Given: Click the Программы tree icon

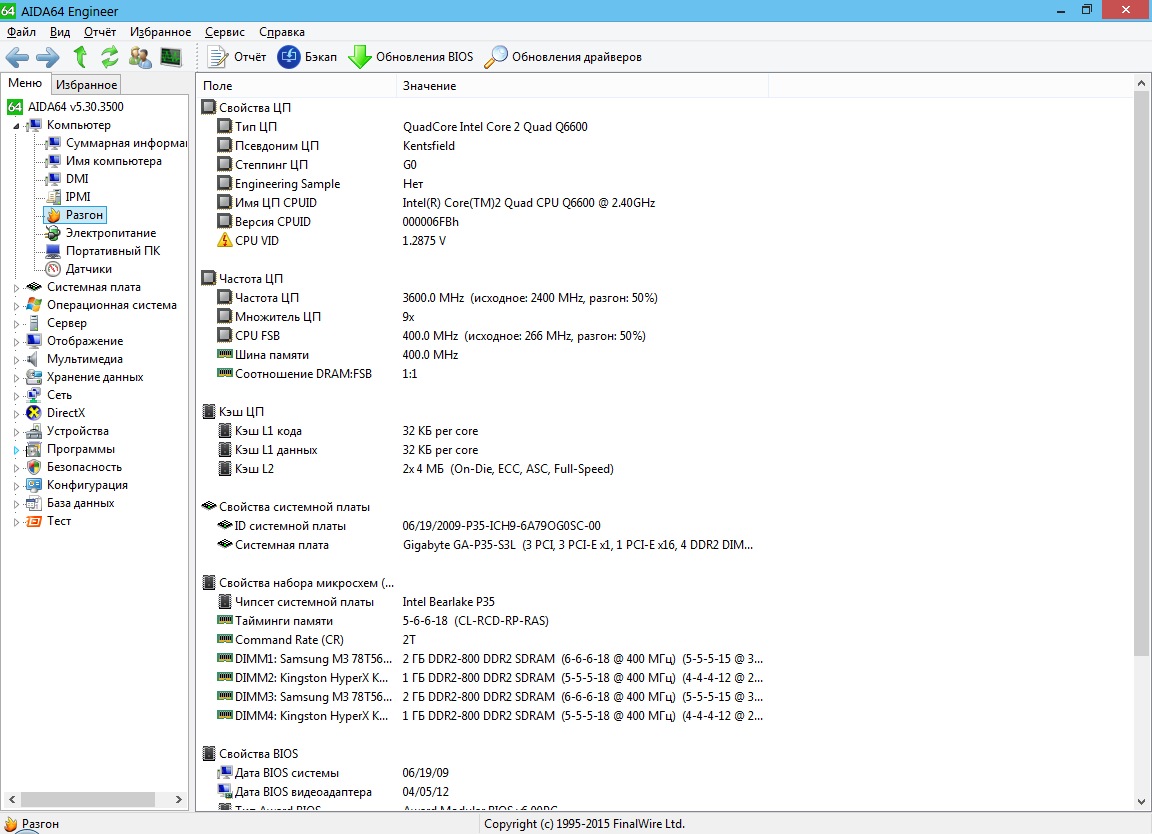Looking at the screenshot, I should (34, 449).
